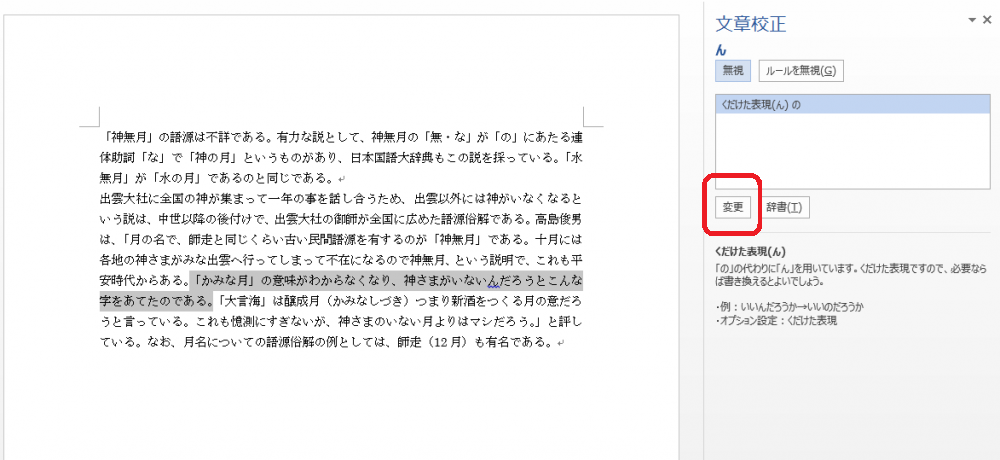Open the proofreading pane options dropdown arrow
The height and width of the screenshot is (460, 1000).
(x=971, y=21)
